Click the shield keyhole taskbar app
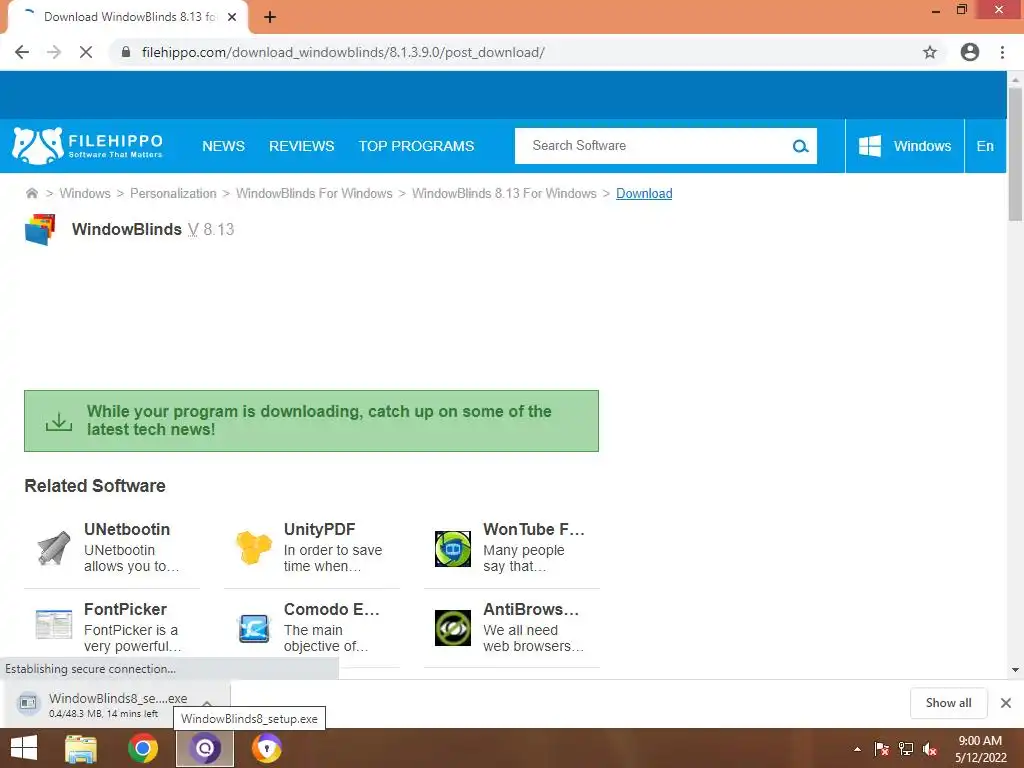Screen dimensions: 1024x768 point(266,748)
